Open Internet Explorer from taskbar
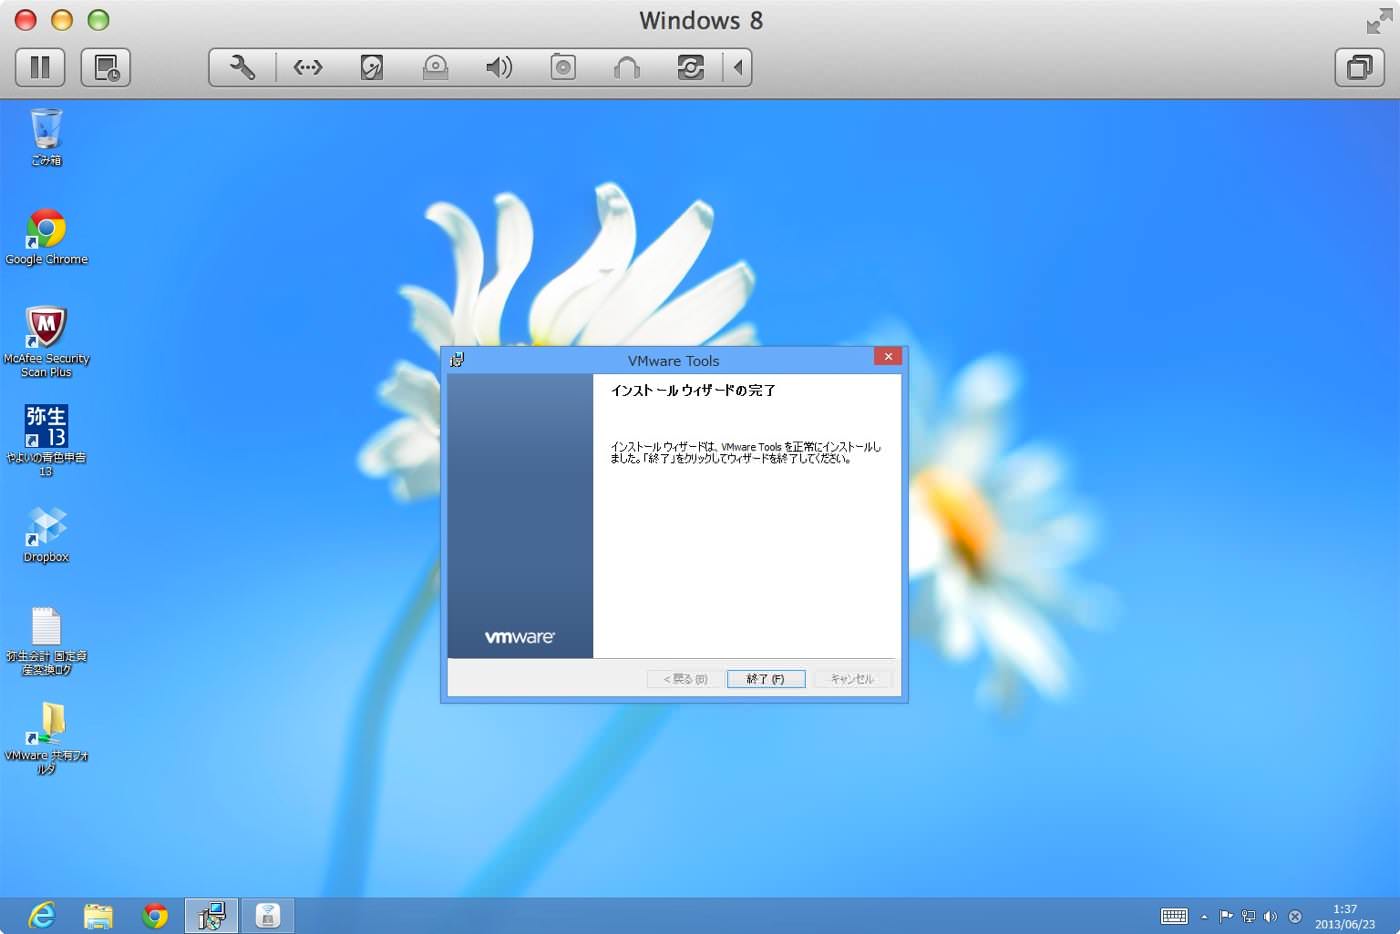The height and width of the screenshot is (934, 1400). pyautogui.click(x=42, y=915)
